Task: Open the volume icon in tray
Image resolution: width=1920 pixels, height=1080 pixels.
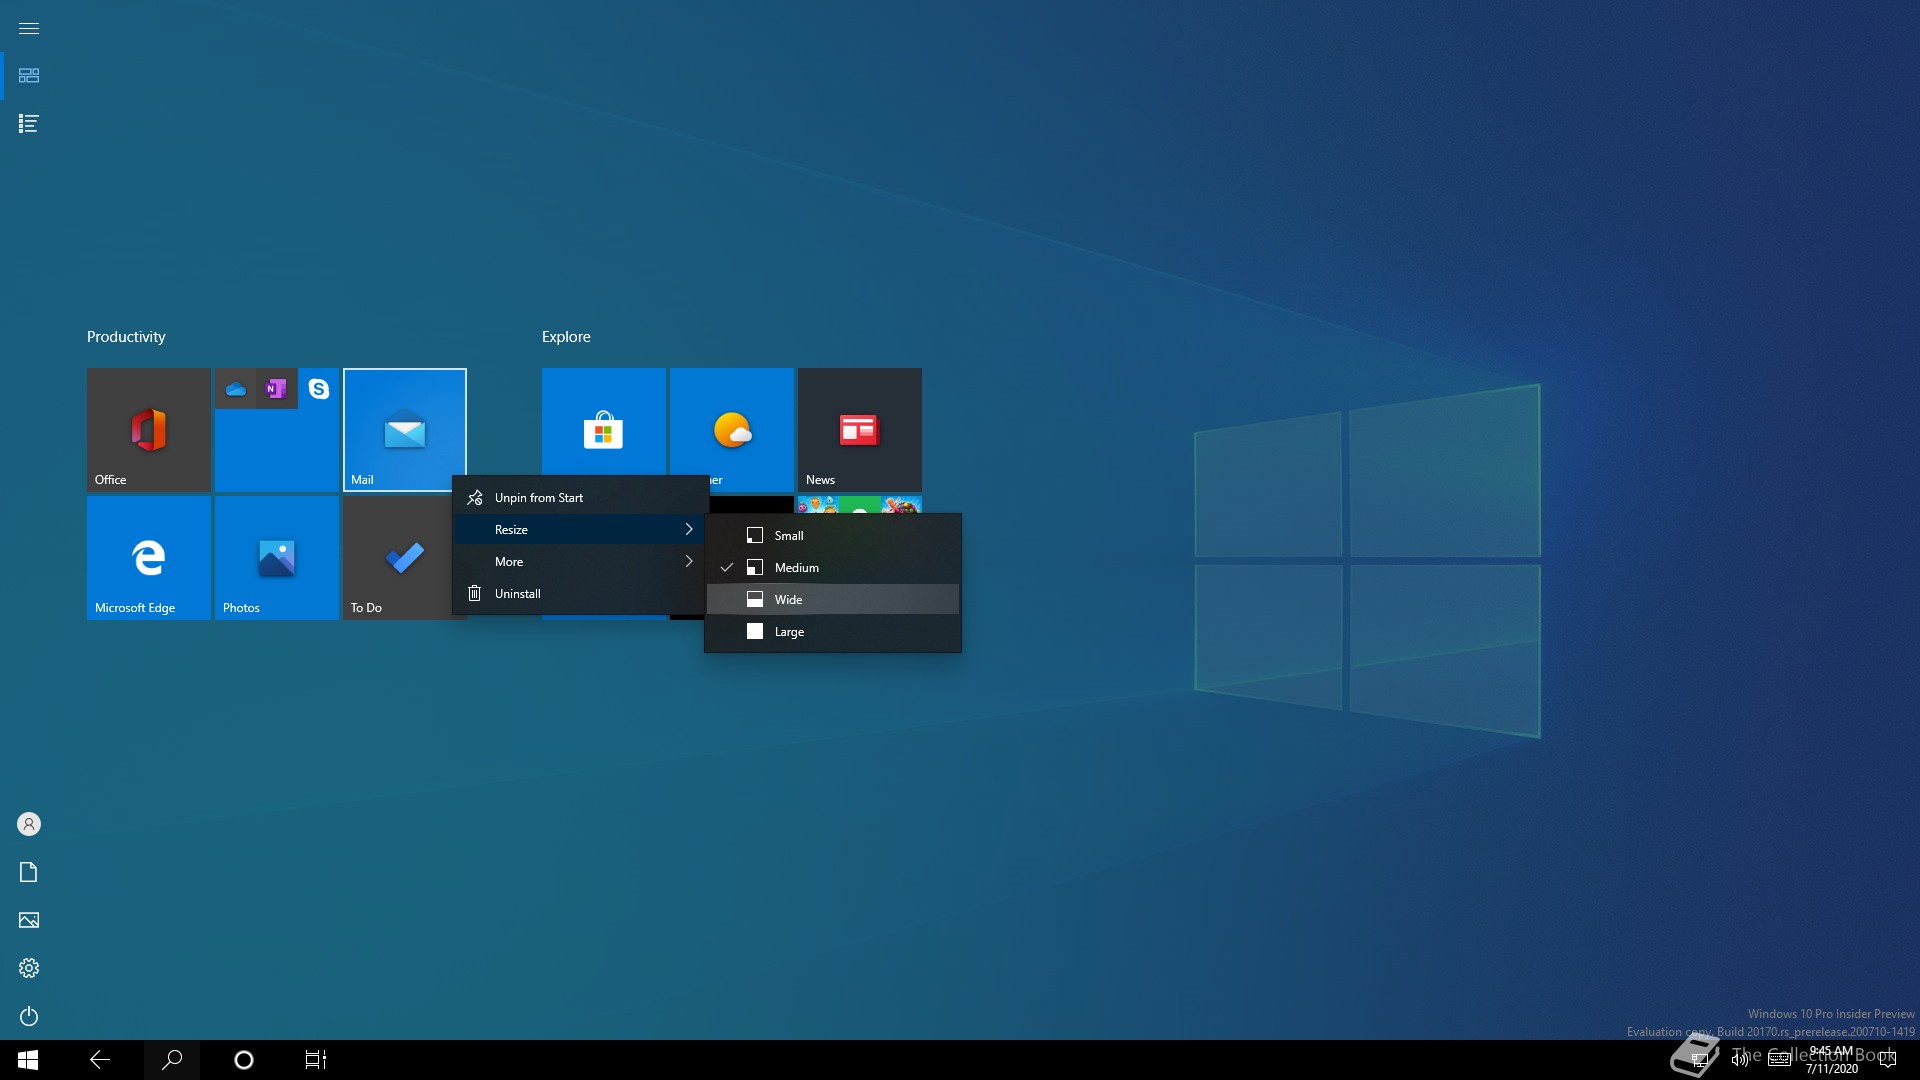Action: point(1740,1060)
